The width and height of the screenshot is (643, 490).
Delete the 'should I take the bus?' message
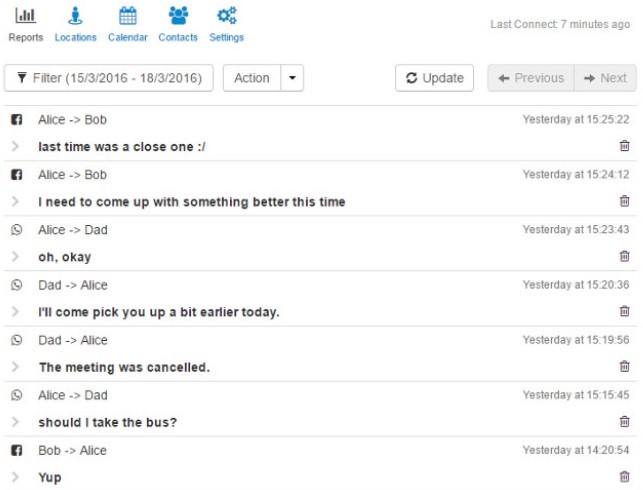tap(624, 421)
